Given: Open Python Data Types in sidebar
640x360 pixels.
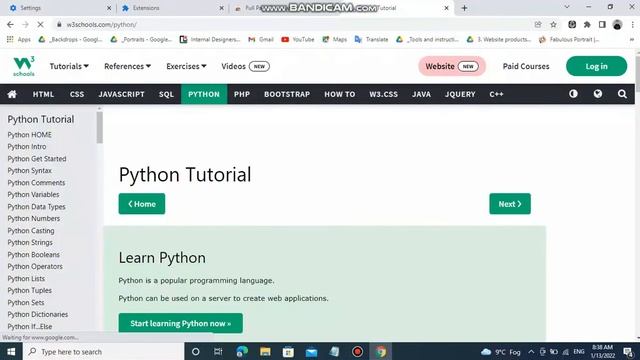Looking at the screenshot, I should tap(36, 207).
